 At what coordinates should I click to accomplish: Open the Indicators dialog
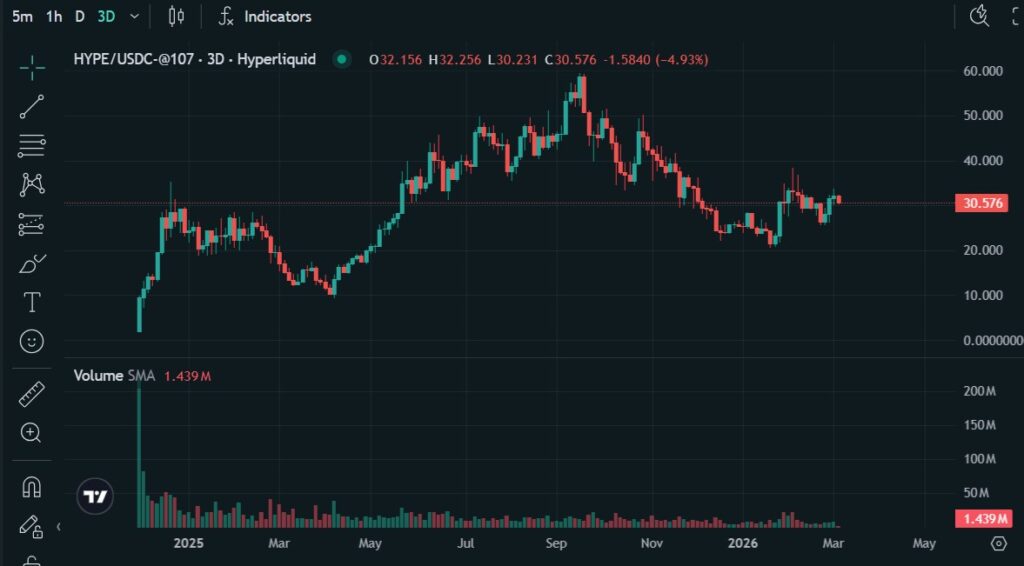(266, 17)
